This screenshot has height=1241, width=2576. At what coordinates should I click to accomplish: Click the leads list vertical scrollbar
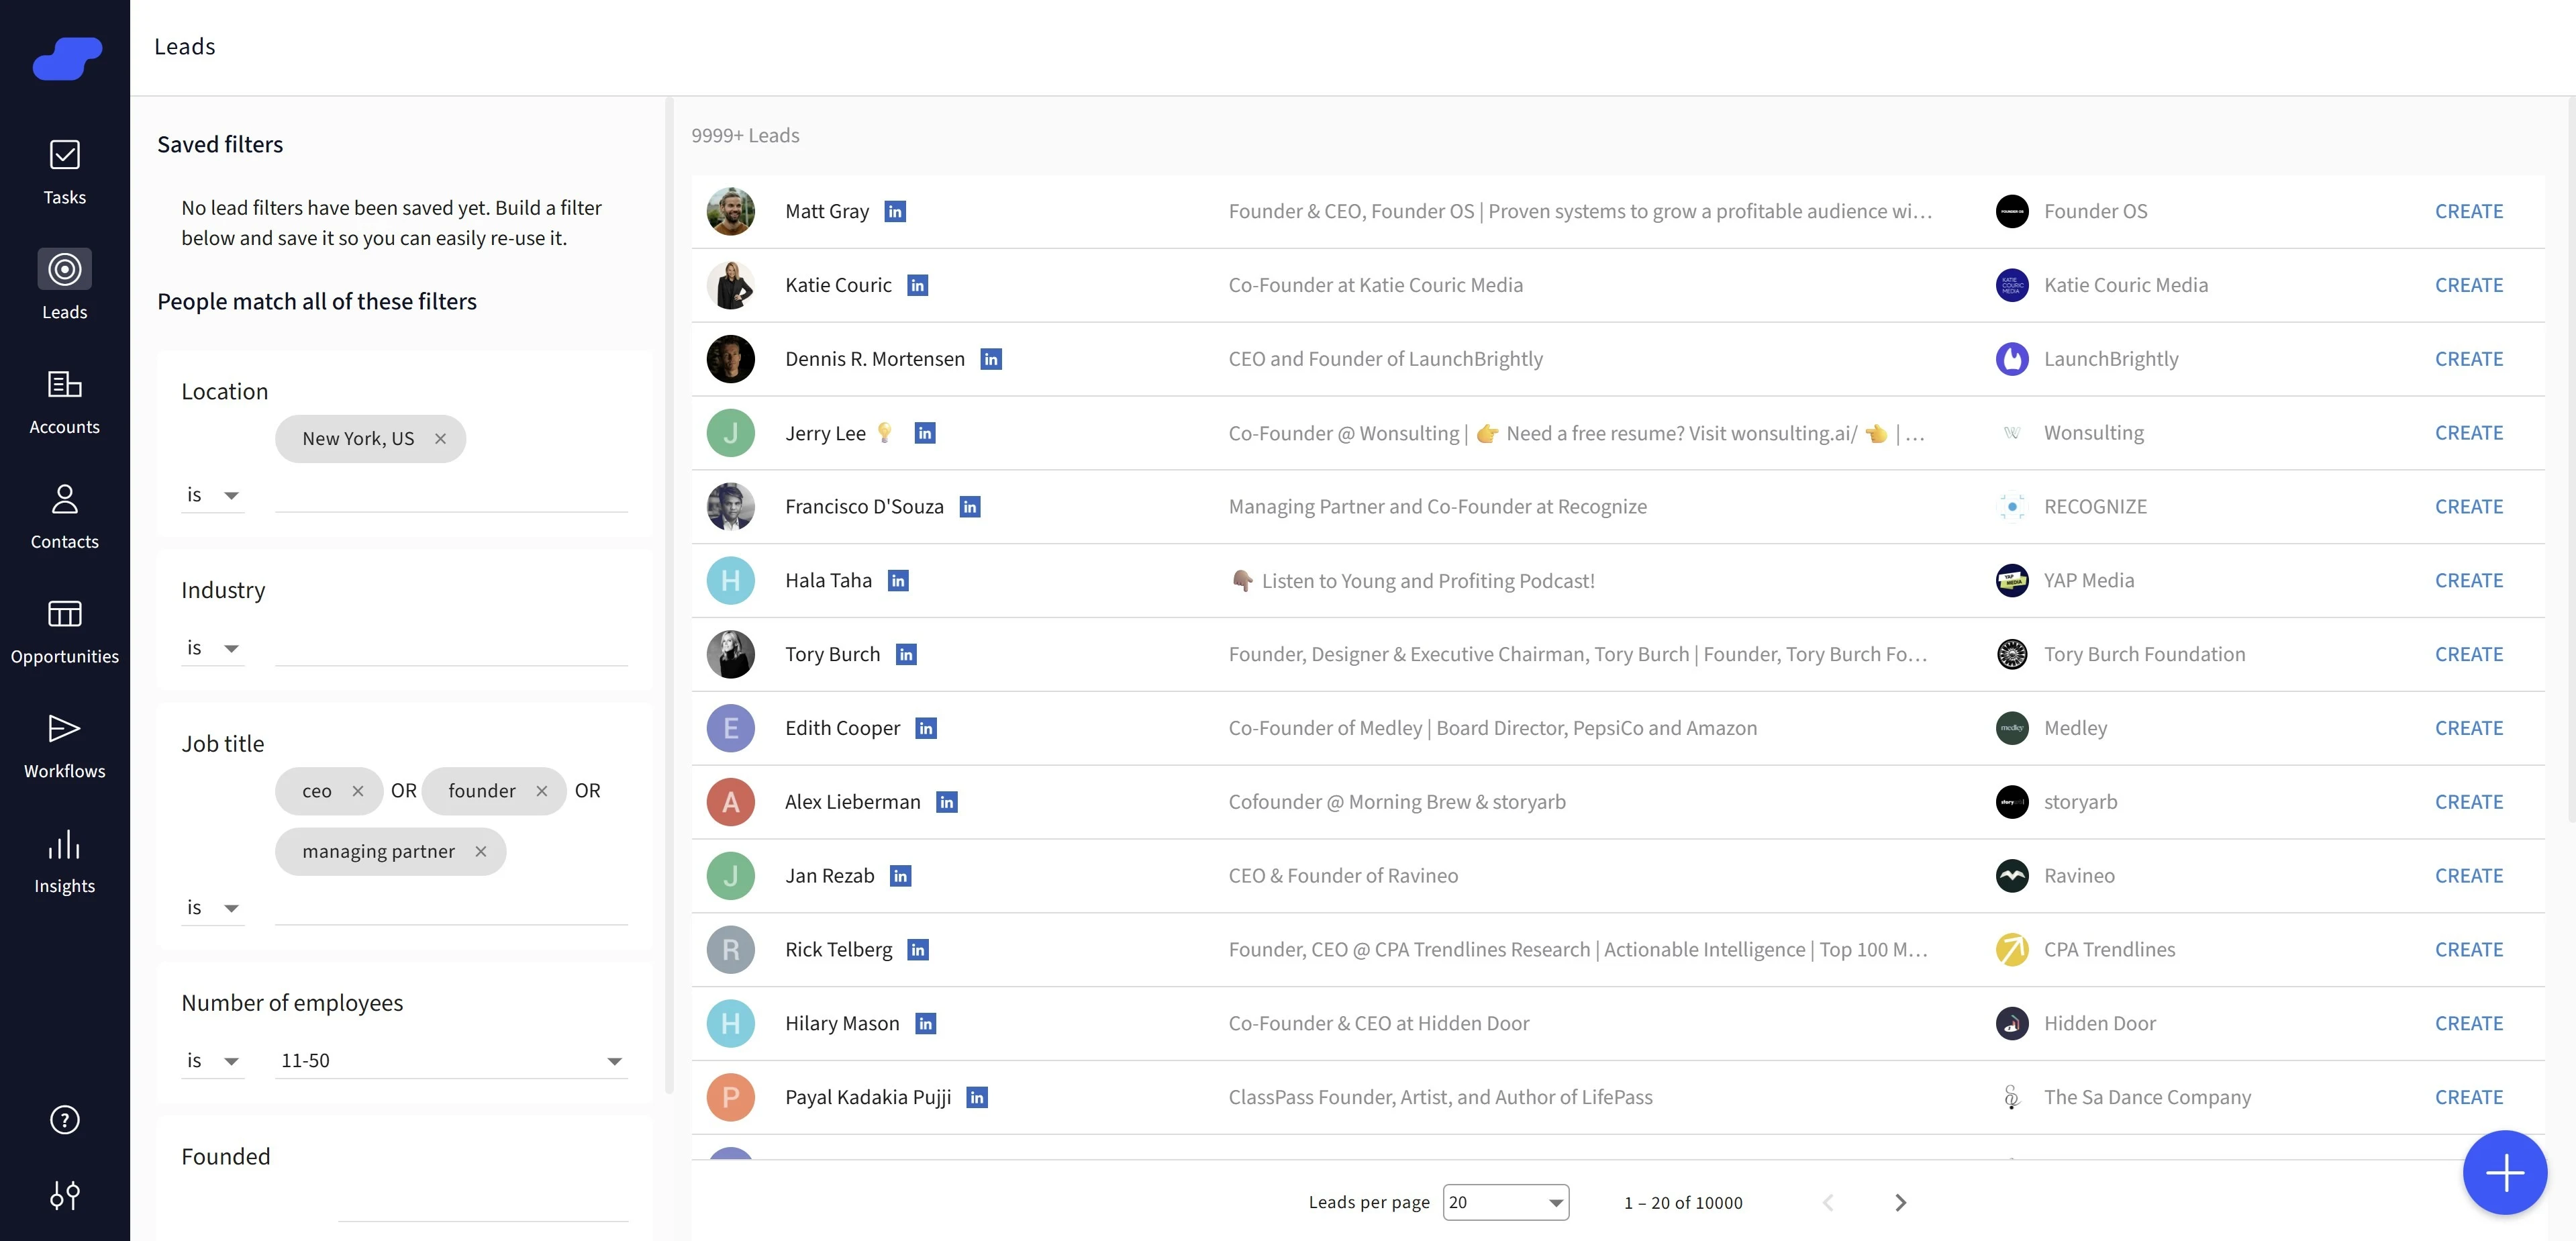coord(2572,460)
